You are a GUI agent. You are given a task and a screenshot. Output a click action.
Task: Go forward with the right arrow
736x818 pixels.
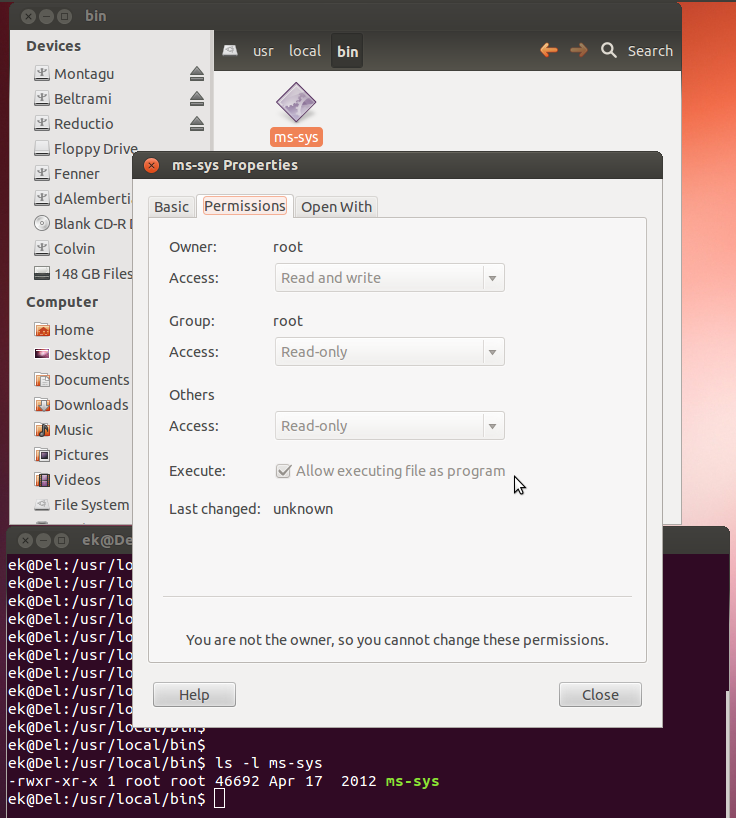578,50
